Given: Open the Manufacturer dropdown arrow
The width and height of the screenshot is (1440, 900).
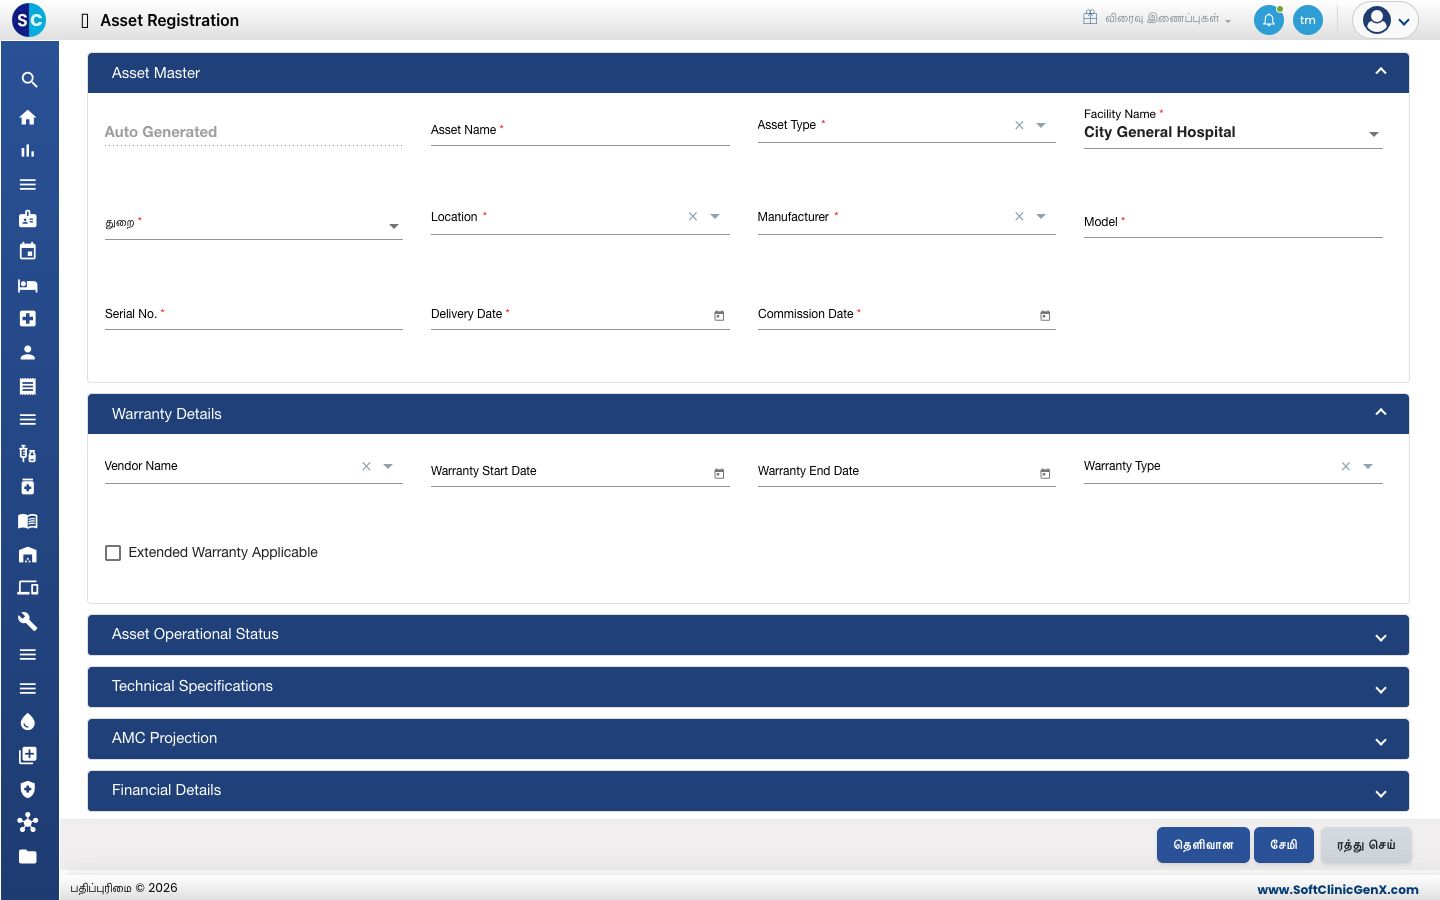Looking at the screenshot, I should 1041,216.
